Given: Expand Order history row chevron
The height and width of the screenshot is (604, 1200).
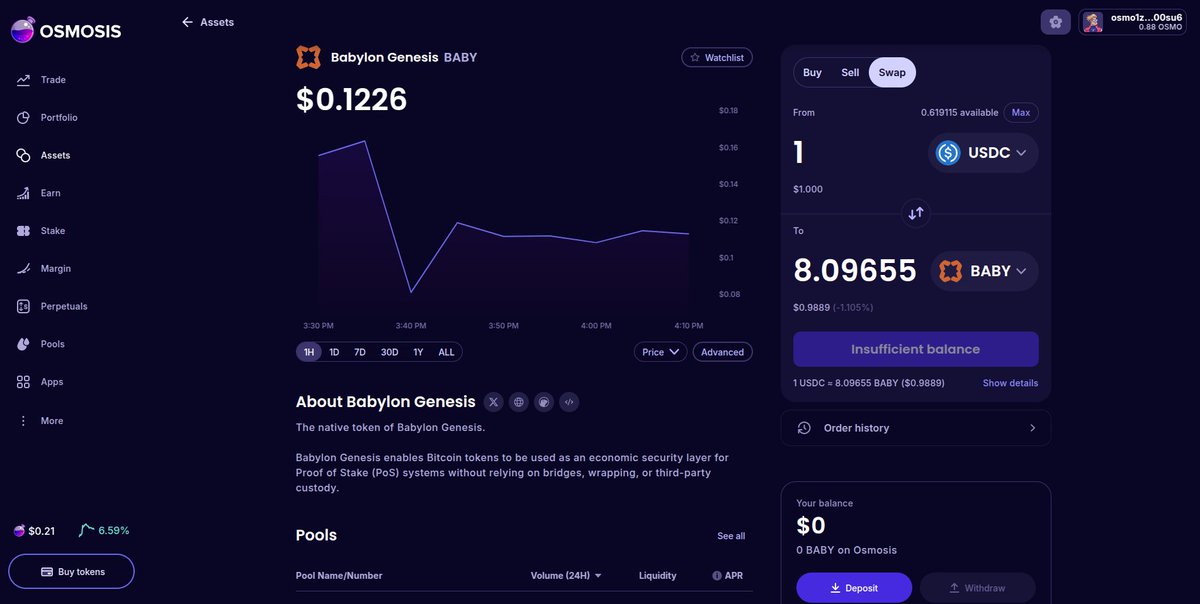Looking at the screenshot, I should pyautogui.click(x=1033, y=428).
